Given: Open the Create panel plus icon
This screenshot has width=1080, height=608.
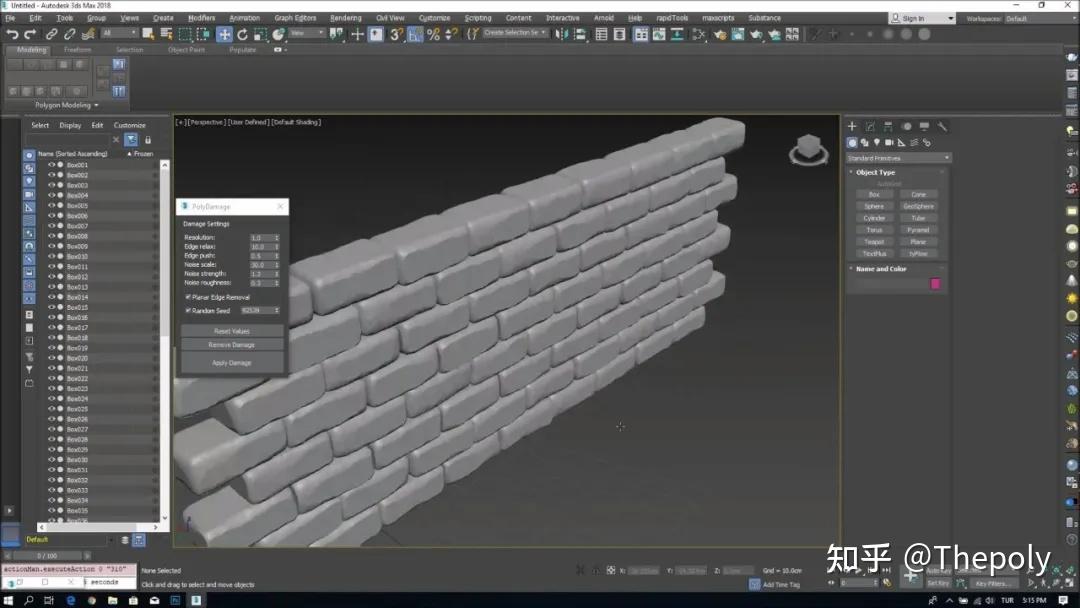Looking at the screenshot, I should click(x=852, y=126).
